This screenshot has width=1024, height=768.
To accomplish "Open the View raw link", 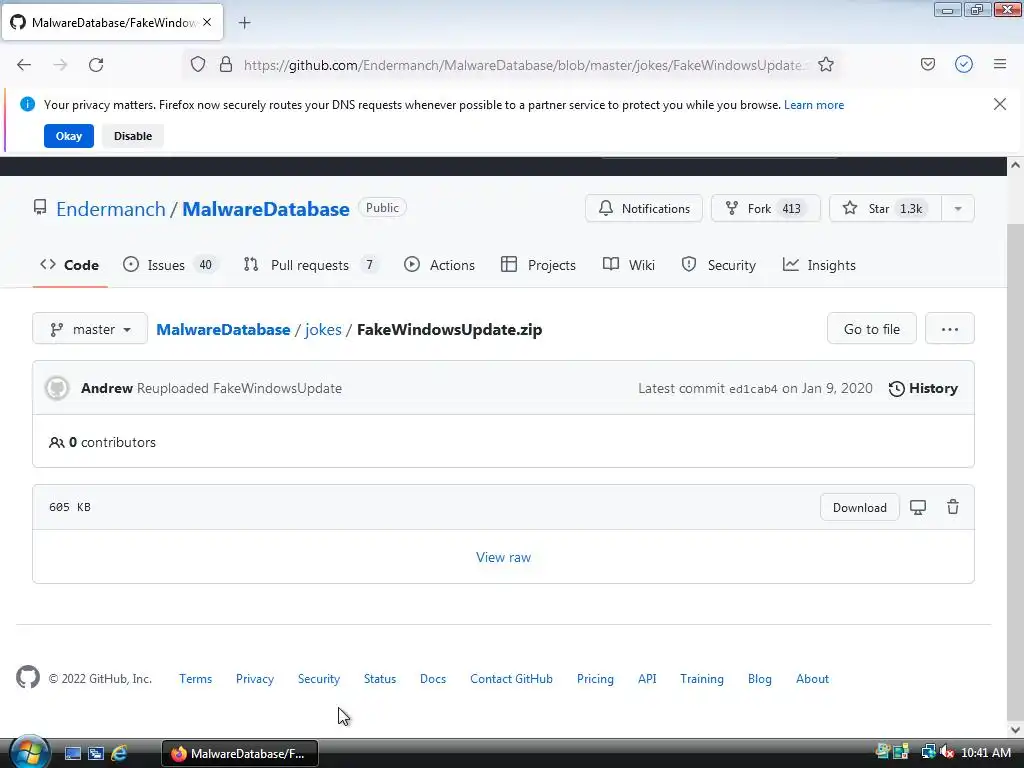I will [504, 557].
